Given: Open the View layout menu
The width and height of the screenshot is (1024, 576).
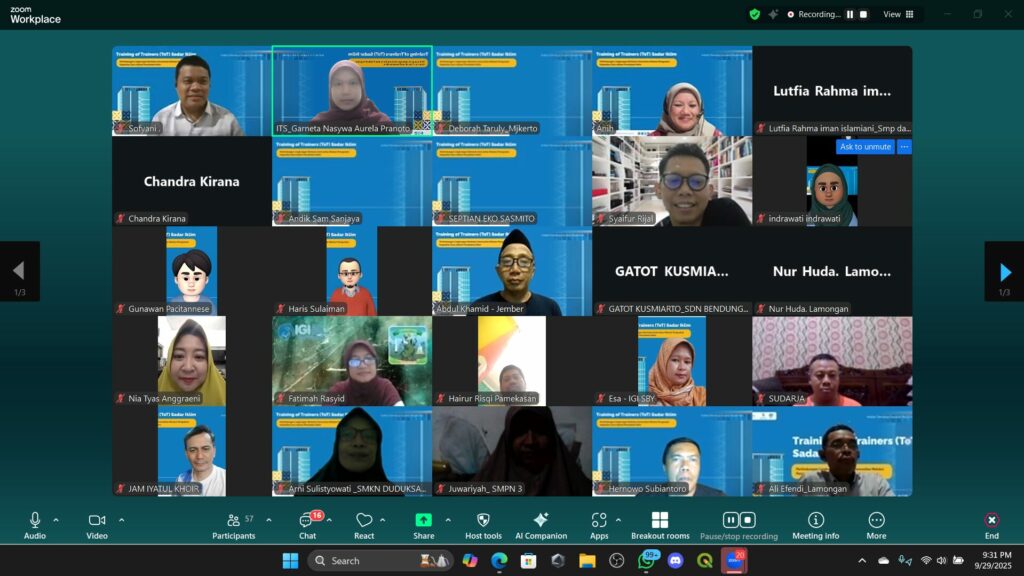Looking at the screenshot, I should (x=897, y=14).
